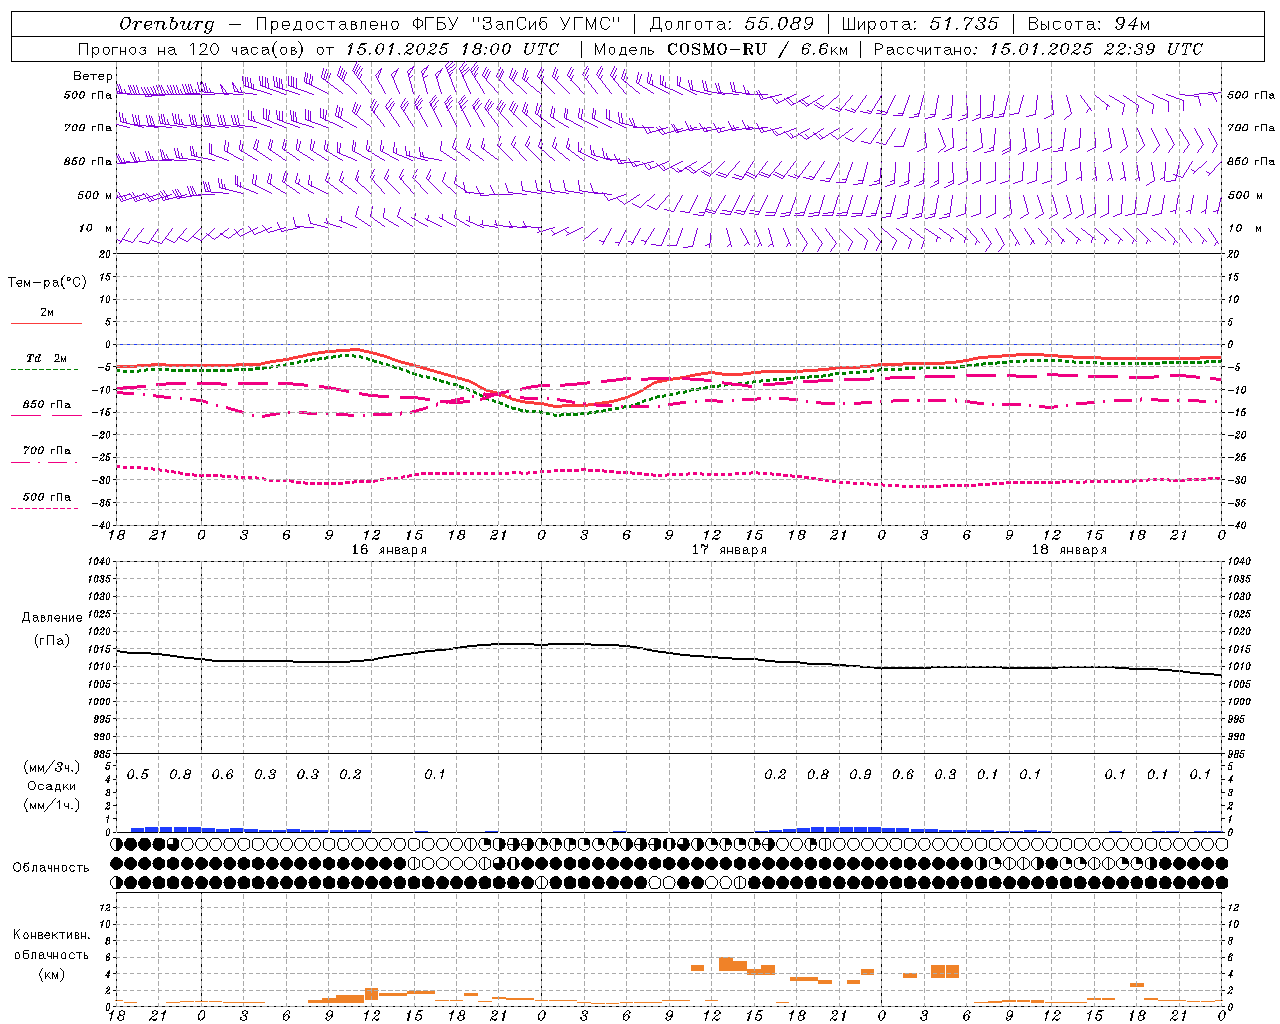Click the 'Ветер' wind panel label
This screenshot has height=1024, width=1280.
pyautogui.click(x=92, y=76)
